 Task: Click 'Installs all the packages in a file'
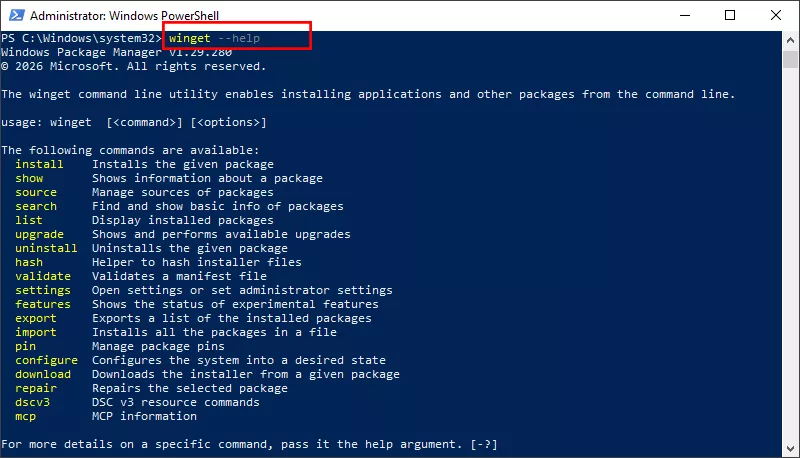coord(214,333)
